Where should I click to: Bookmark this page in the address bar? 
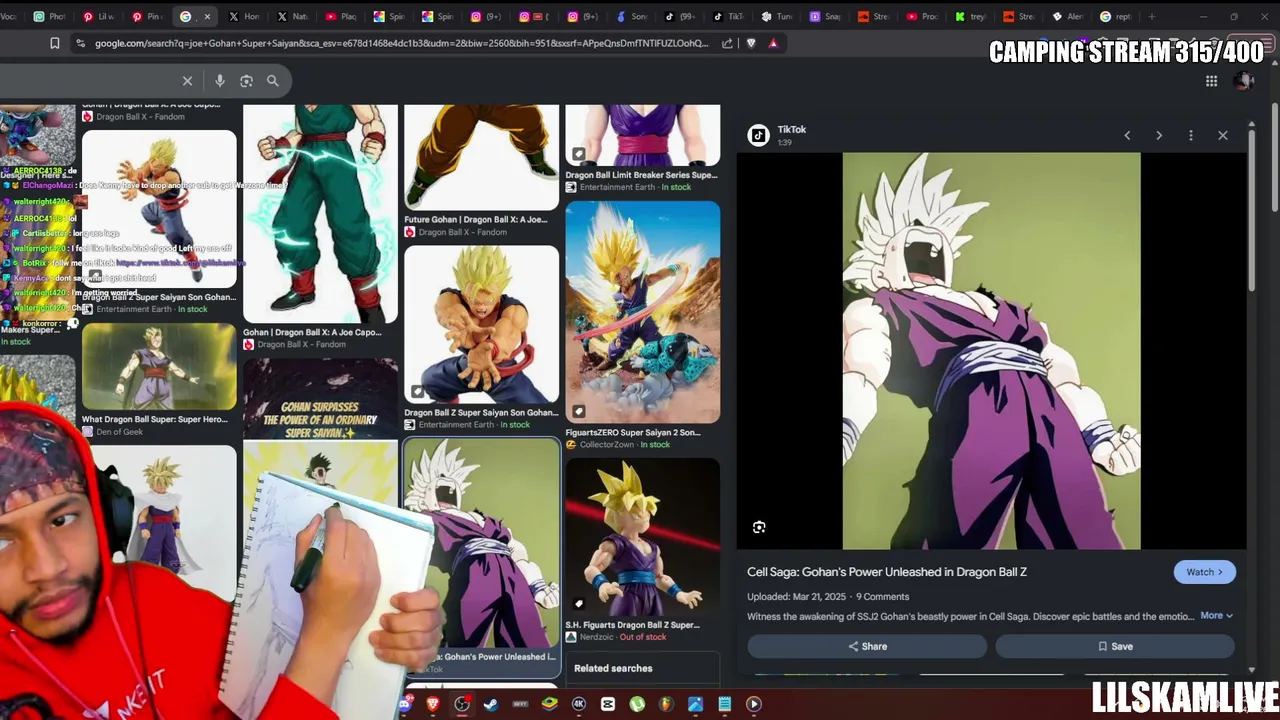pyautogui.click(x=54, y=43)
